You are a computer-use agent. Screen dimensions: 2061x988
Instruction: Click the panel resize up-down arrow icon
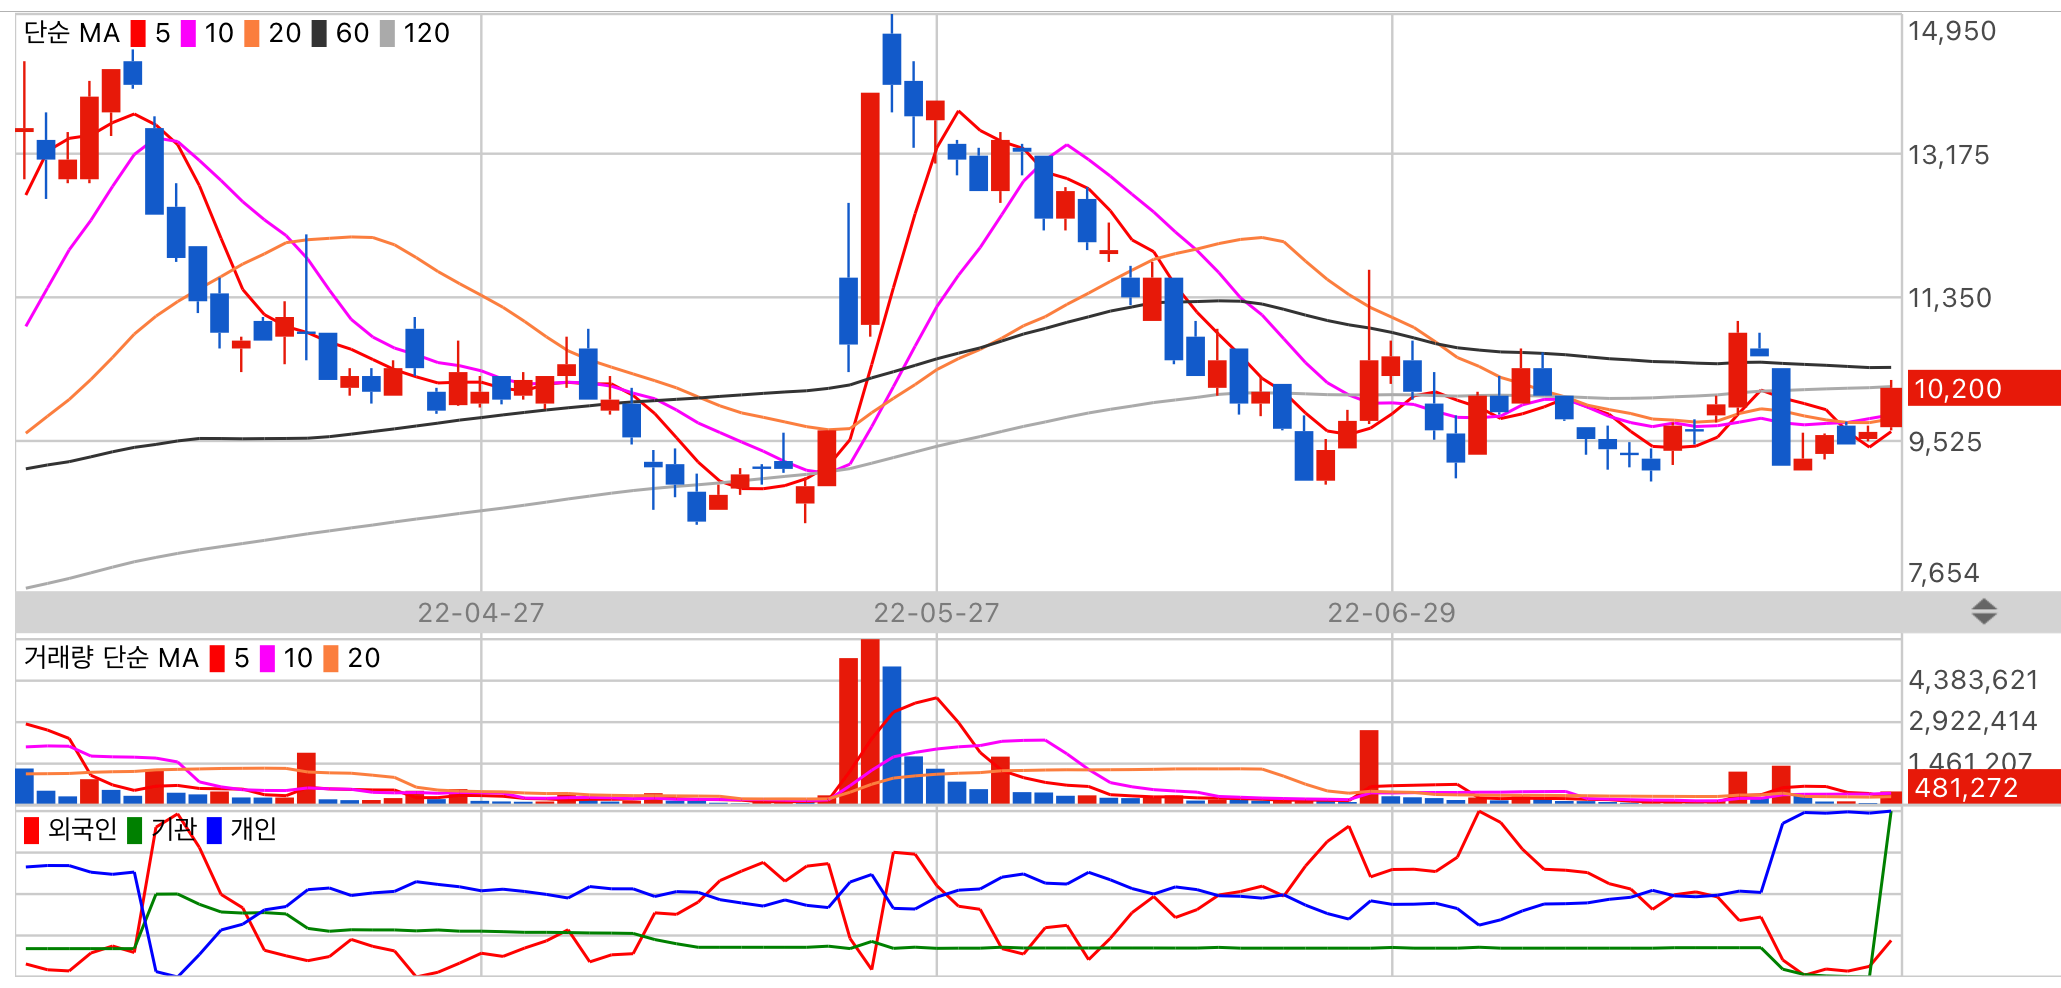(x=1984, y=612)
